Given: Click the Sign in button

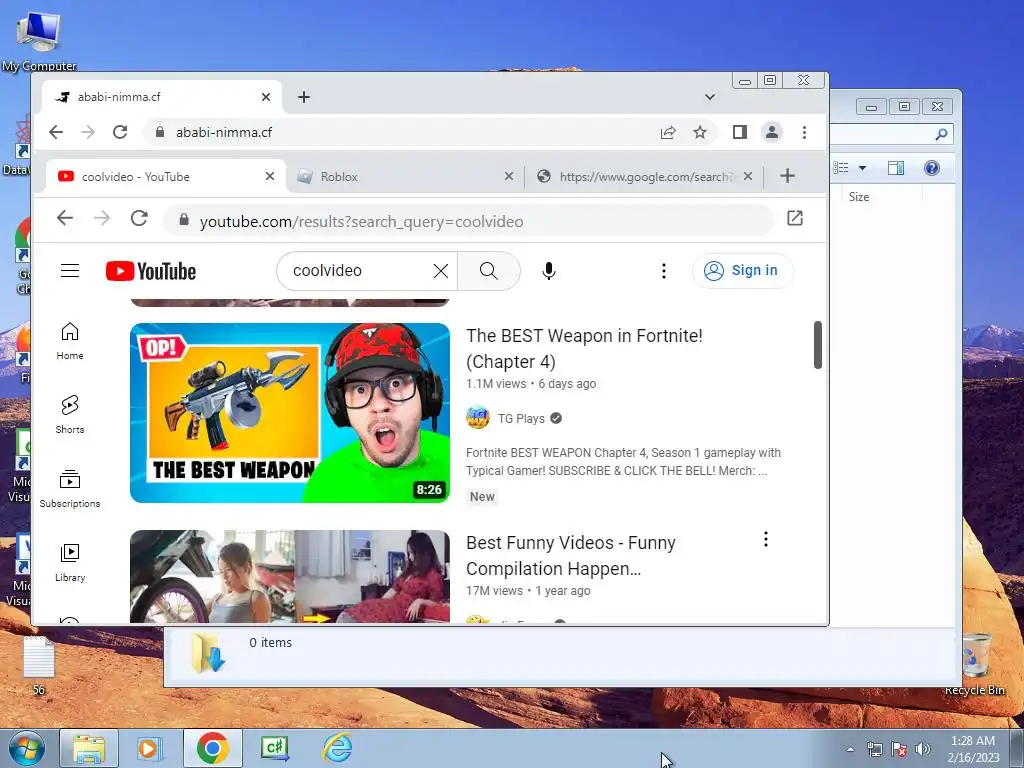Looking at the screenshot, I should [x=743, y=271].
